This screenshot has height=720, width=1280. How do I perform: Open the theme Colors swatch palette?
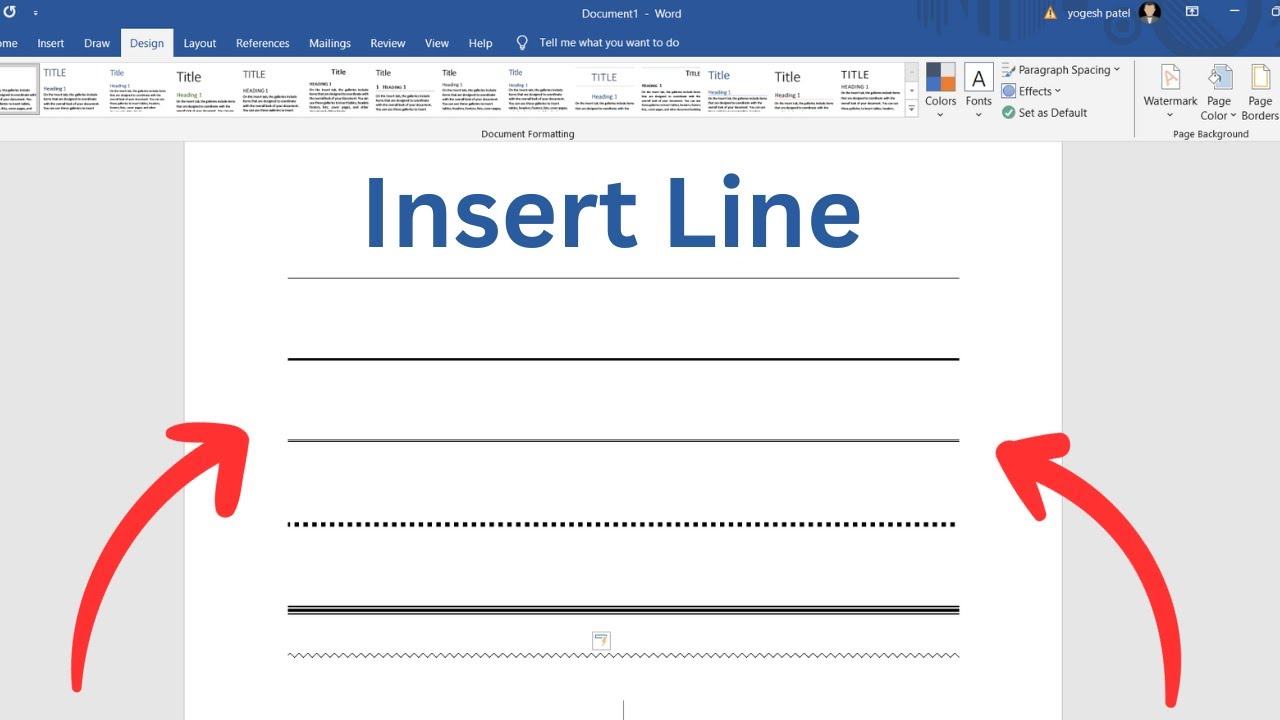tap(940, 89)
